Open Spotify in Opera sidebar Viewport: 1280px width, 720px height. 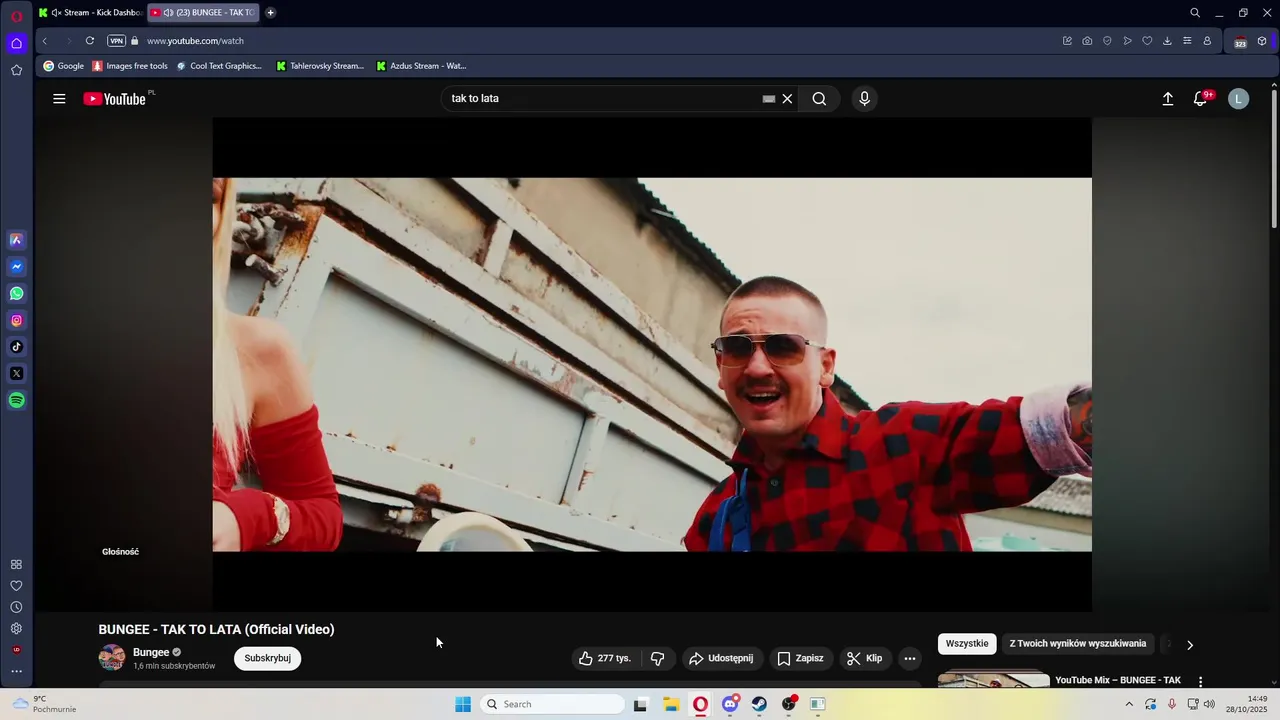[x=16, y=400]
